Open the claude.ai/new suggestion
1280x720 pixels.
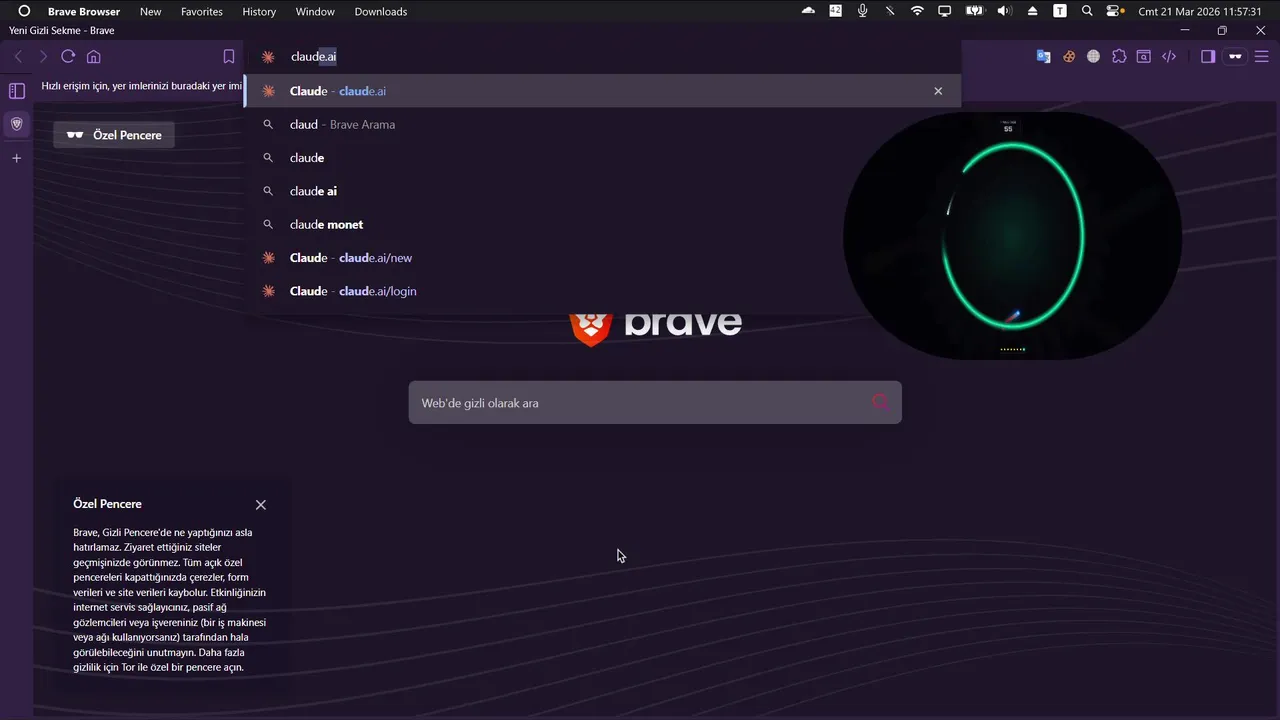603,258
